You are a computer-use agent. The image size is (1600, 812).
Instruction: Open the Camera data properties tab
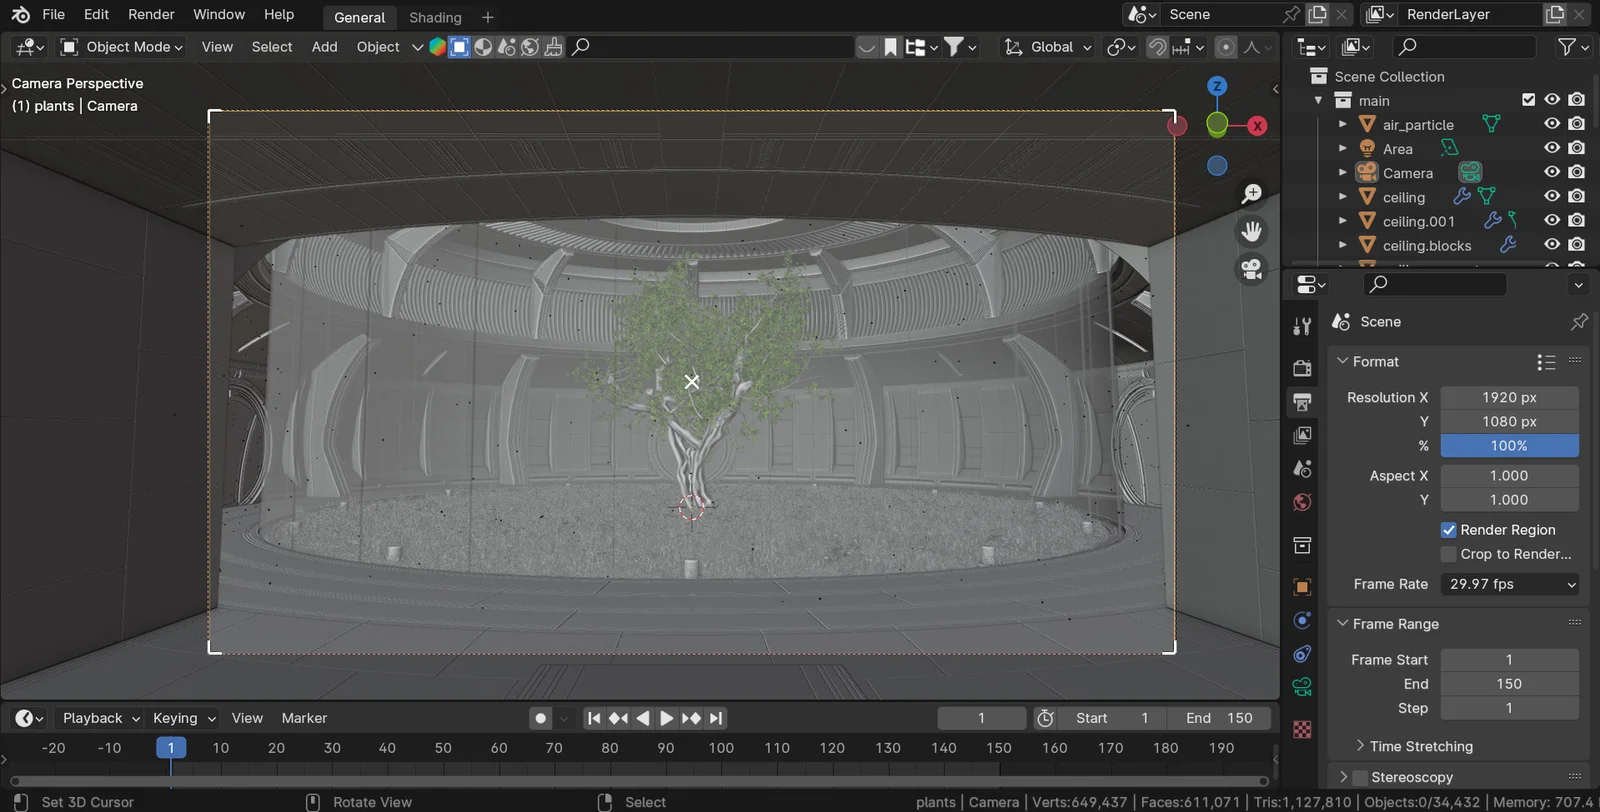click(1302, 687)
